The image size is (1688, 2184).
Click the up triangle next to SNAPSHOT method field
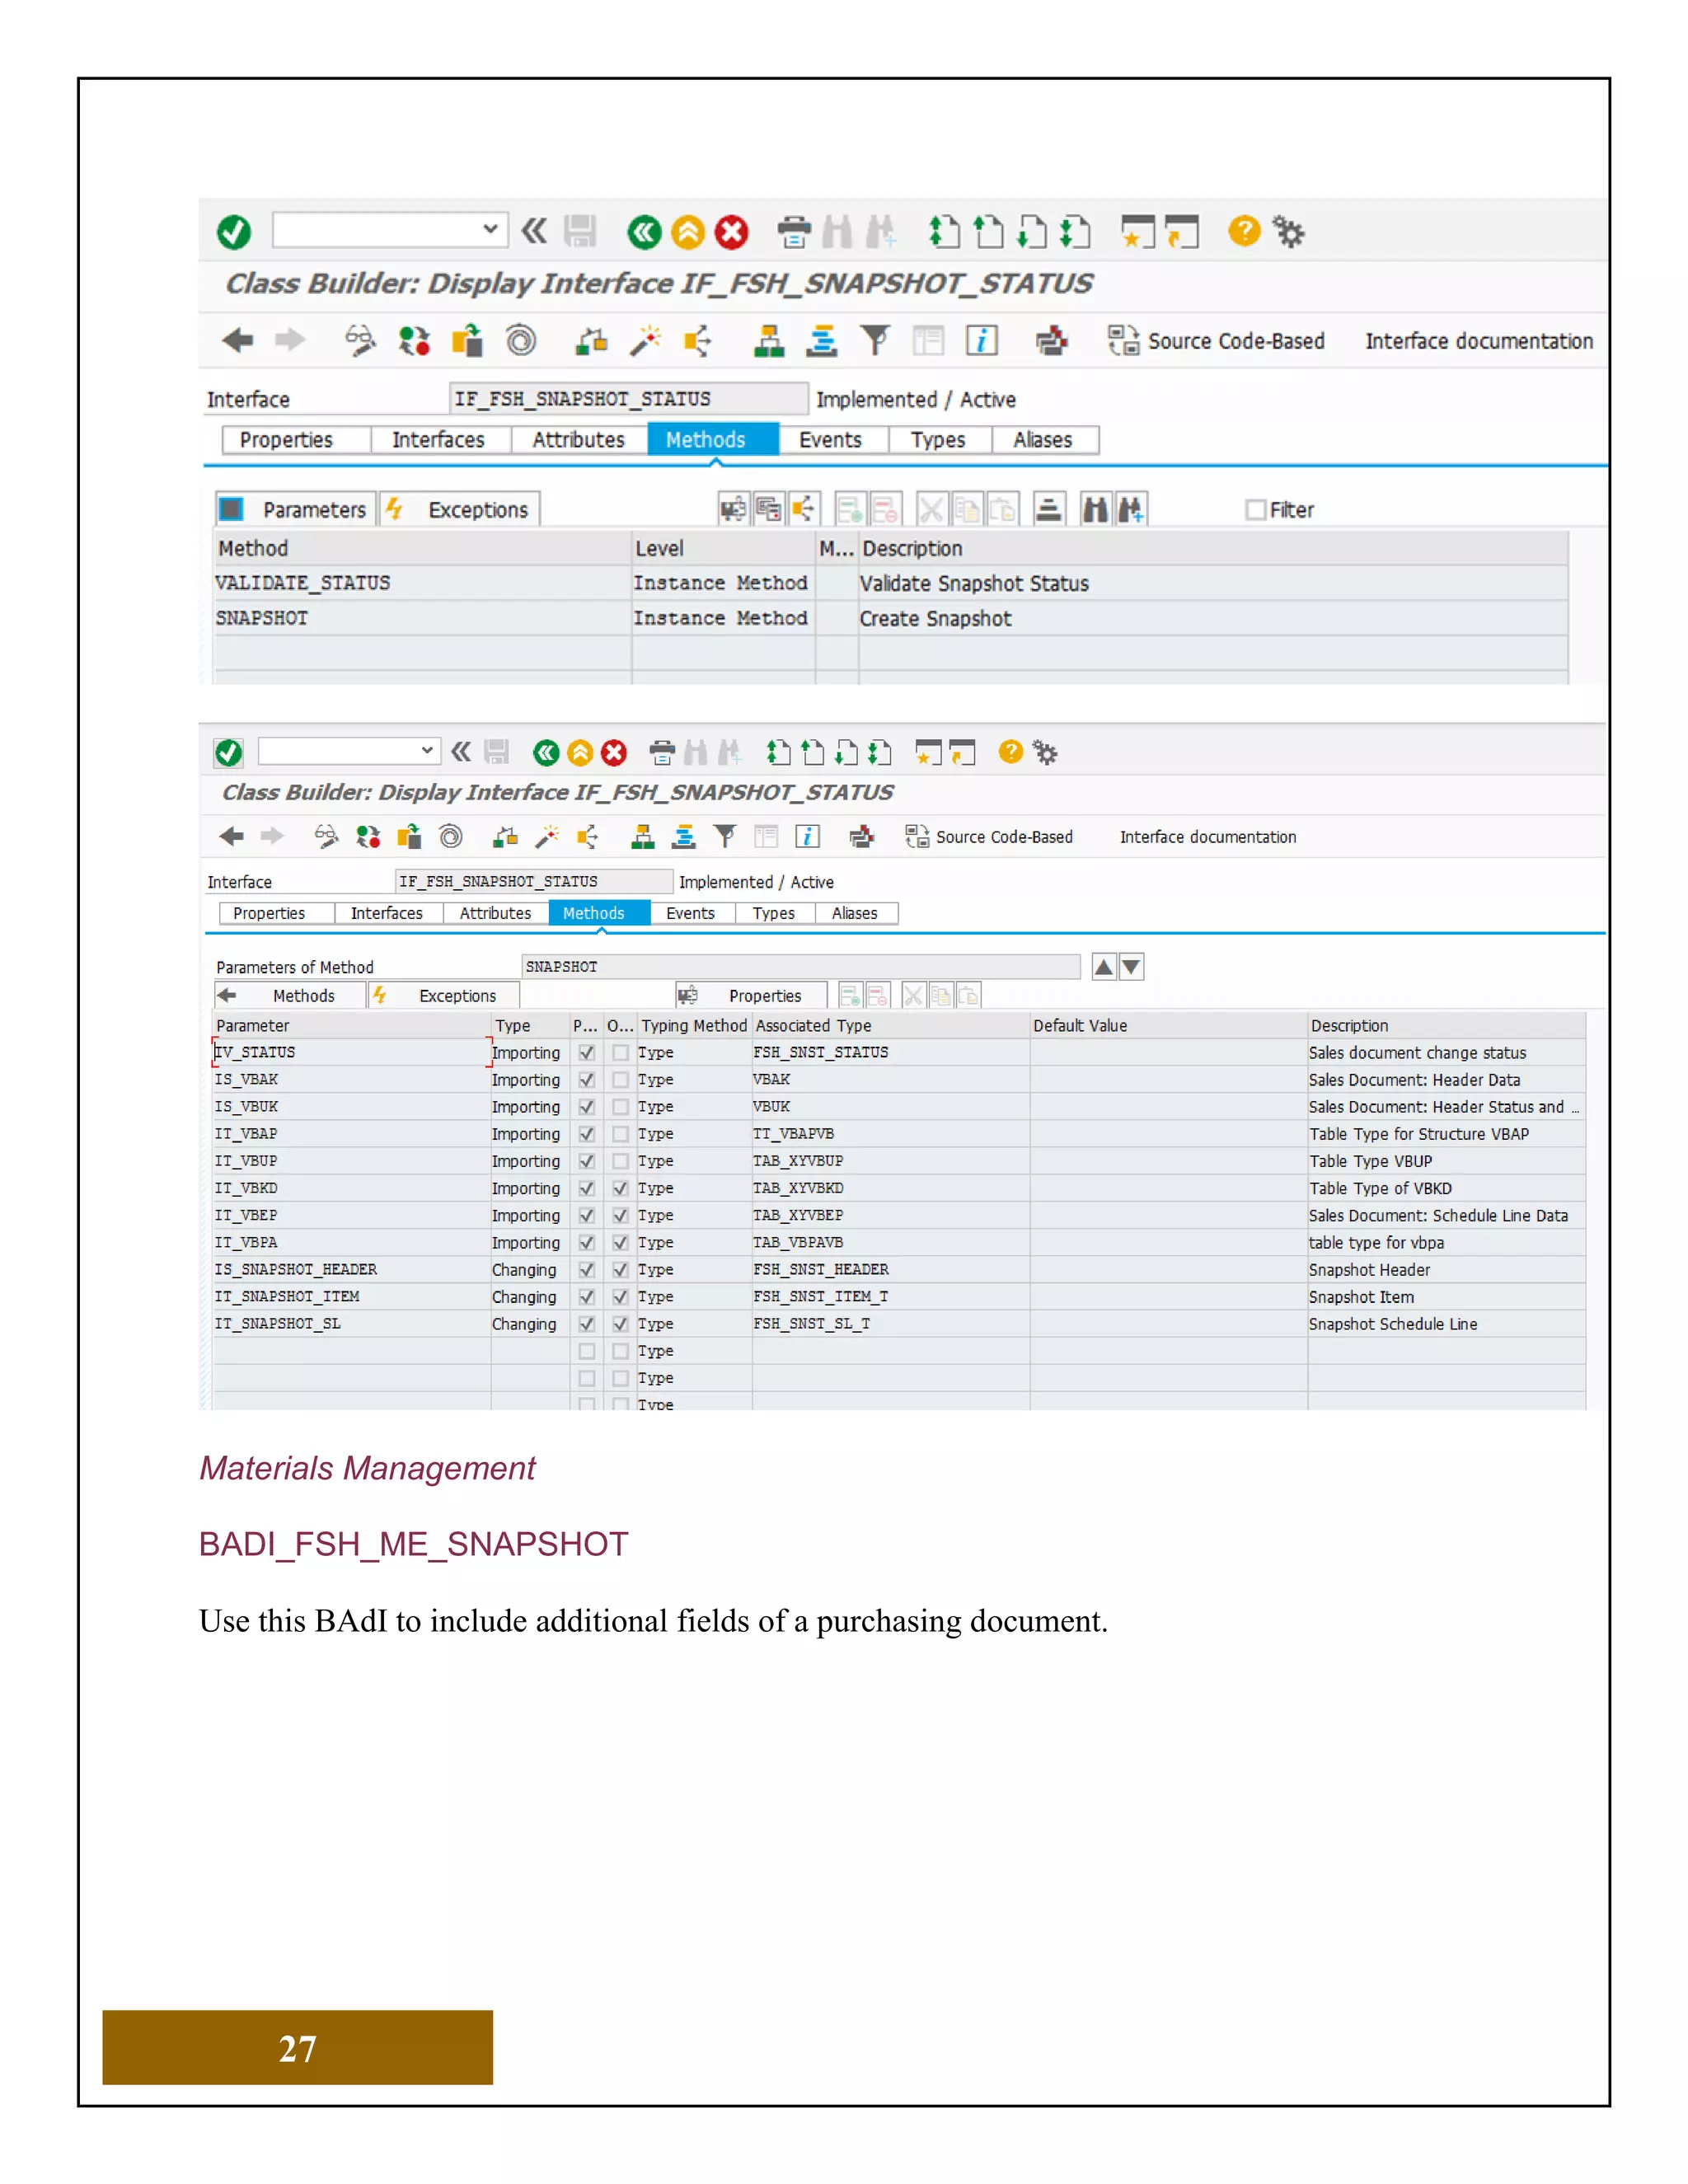1104,966
